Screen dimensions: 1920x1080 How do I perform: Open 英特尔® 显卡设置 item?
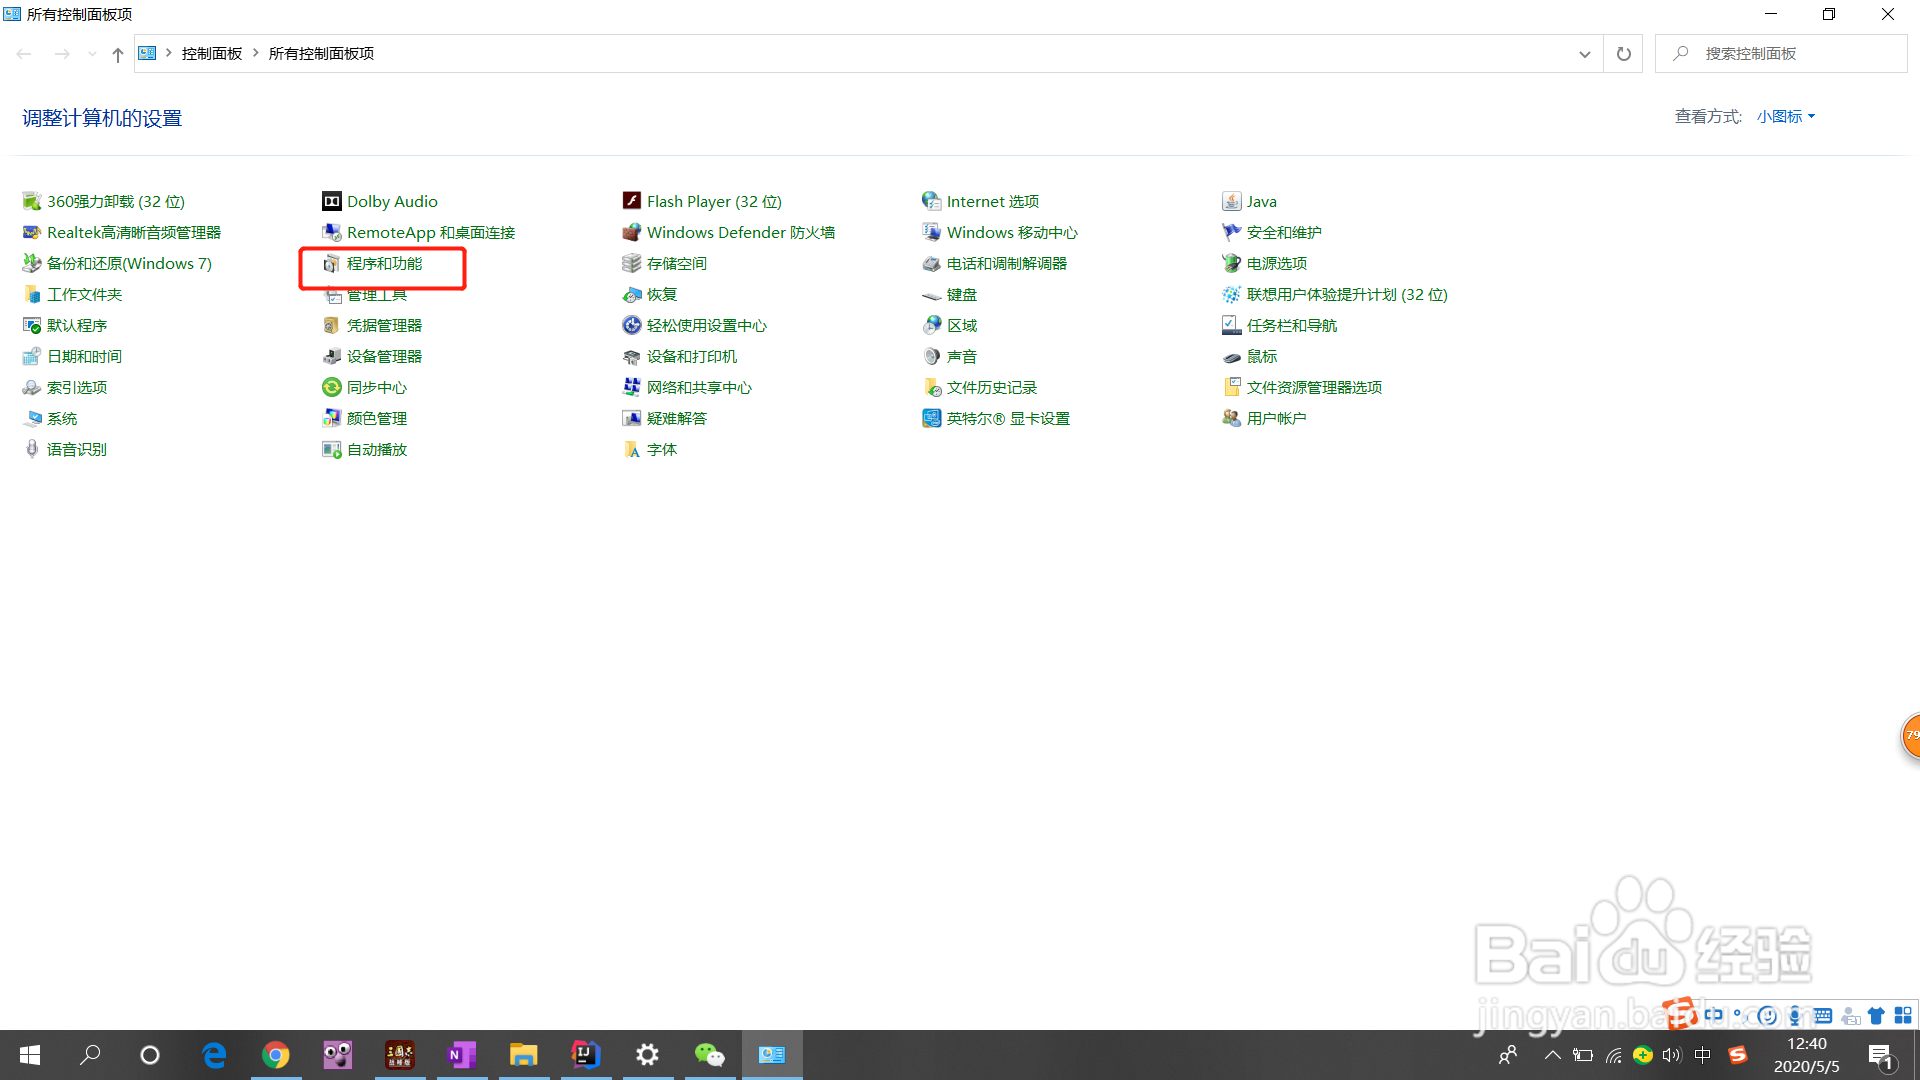coord(1007,419)
